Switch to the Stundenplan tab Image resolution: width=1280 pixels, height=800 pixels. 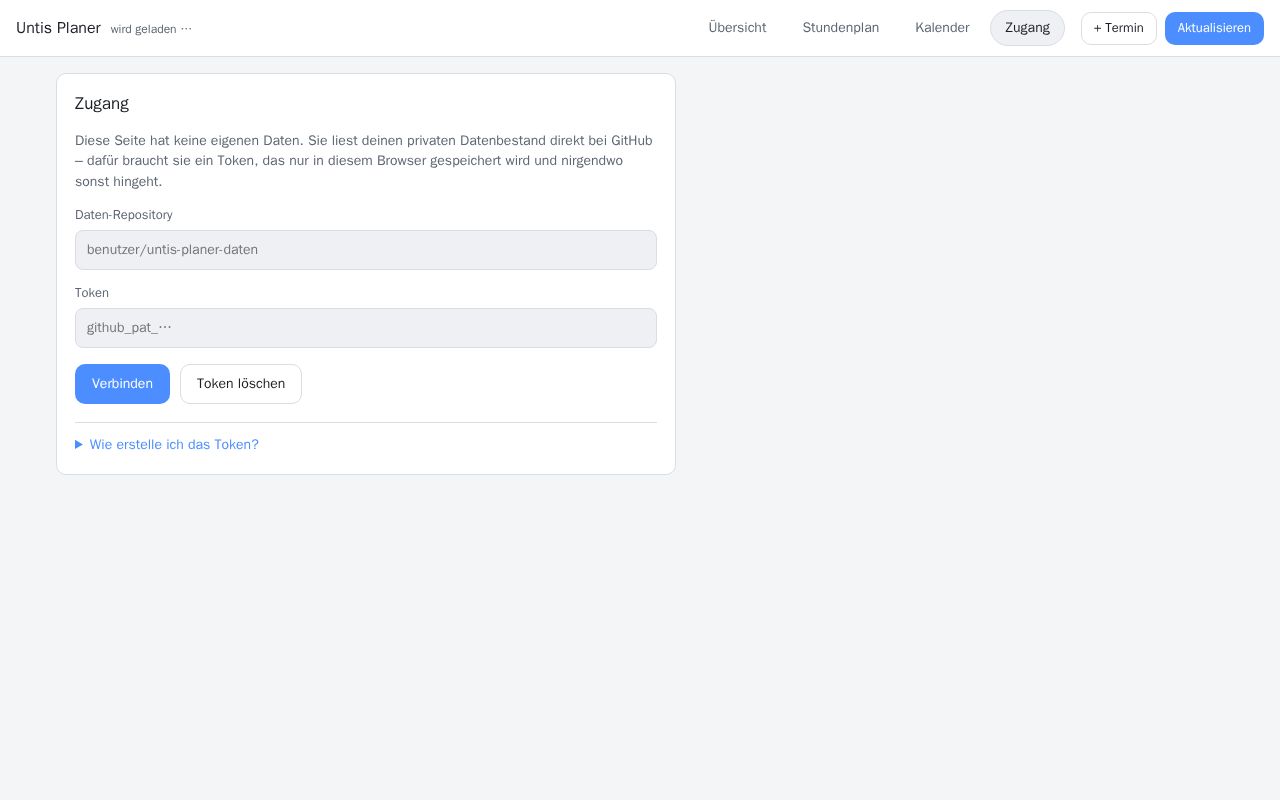pos(841,28)
